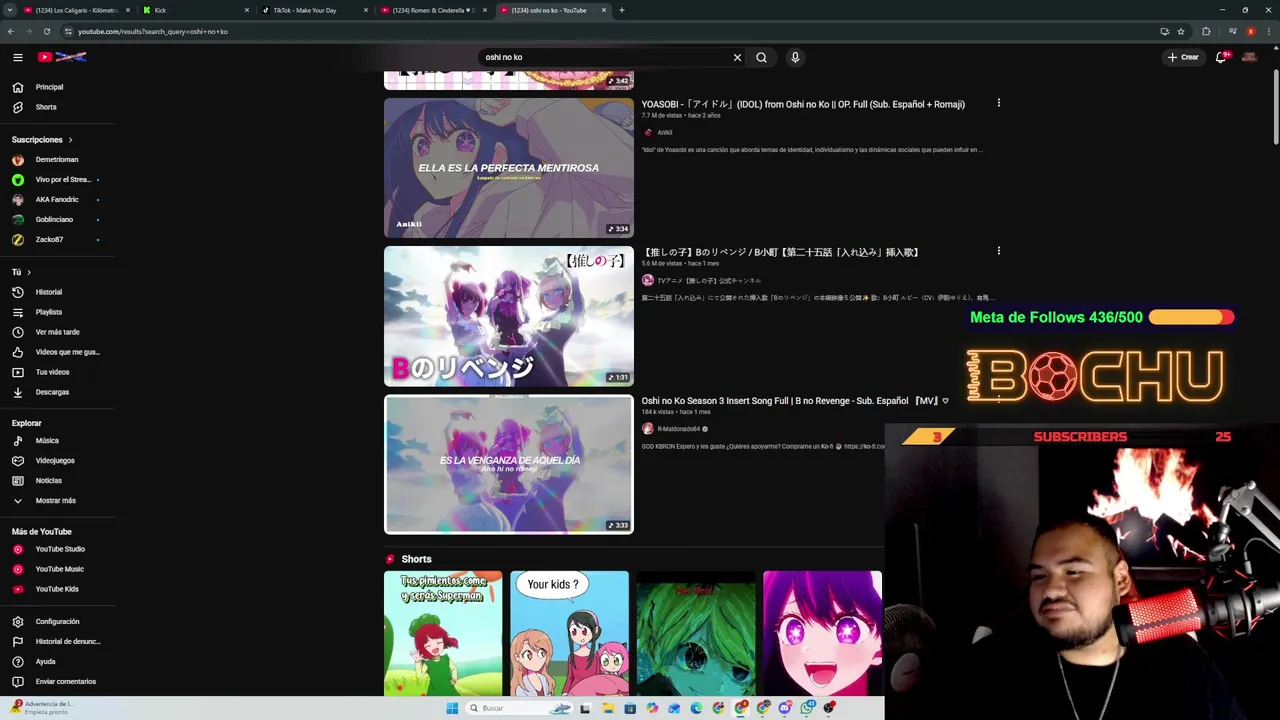Open the 'Tus pimientos come' short
Screen dimensions: 1280x720
pos(443,633)
